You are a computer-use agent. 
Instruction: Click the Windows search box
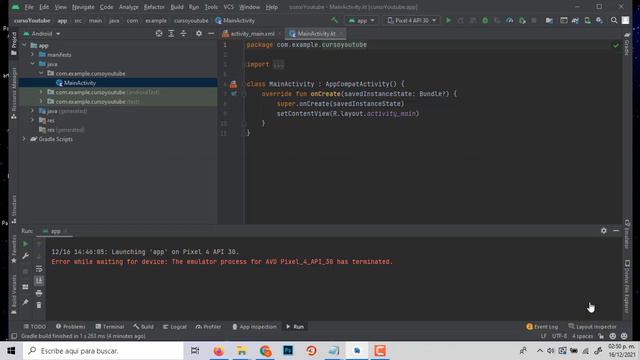click(x=103, y=351)
